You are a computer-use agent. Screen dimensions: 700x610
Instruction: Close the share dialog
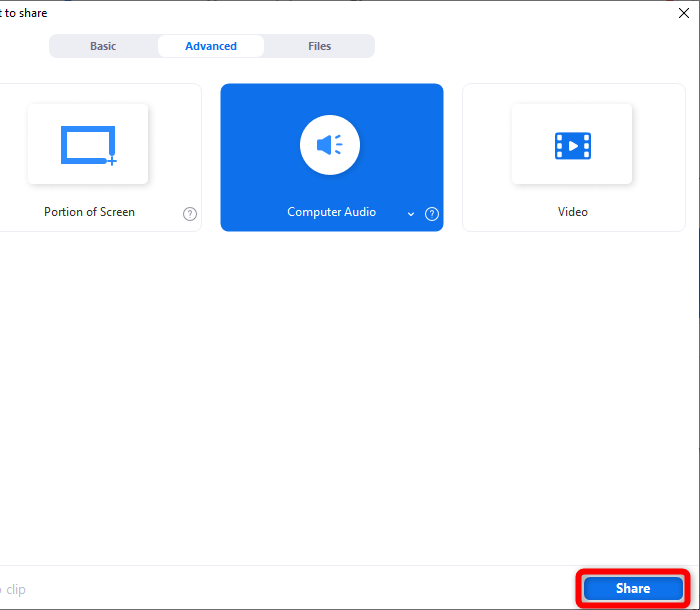click(x=683, y=13)
